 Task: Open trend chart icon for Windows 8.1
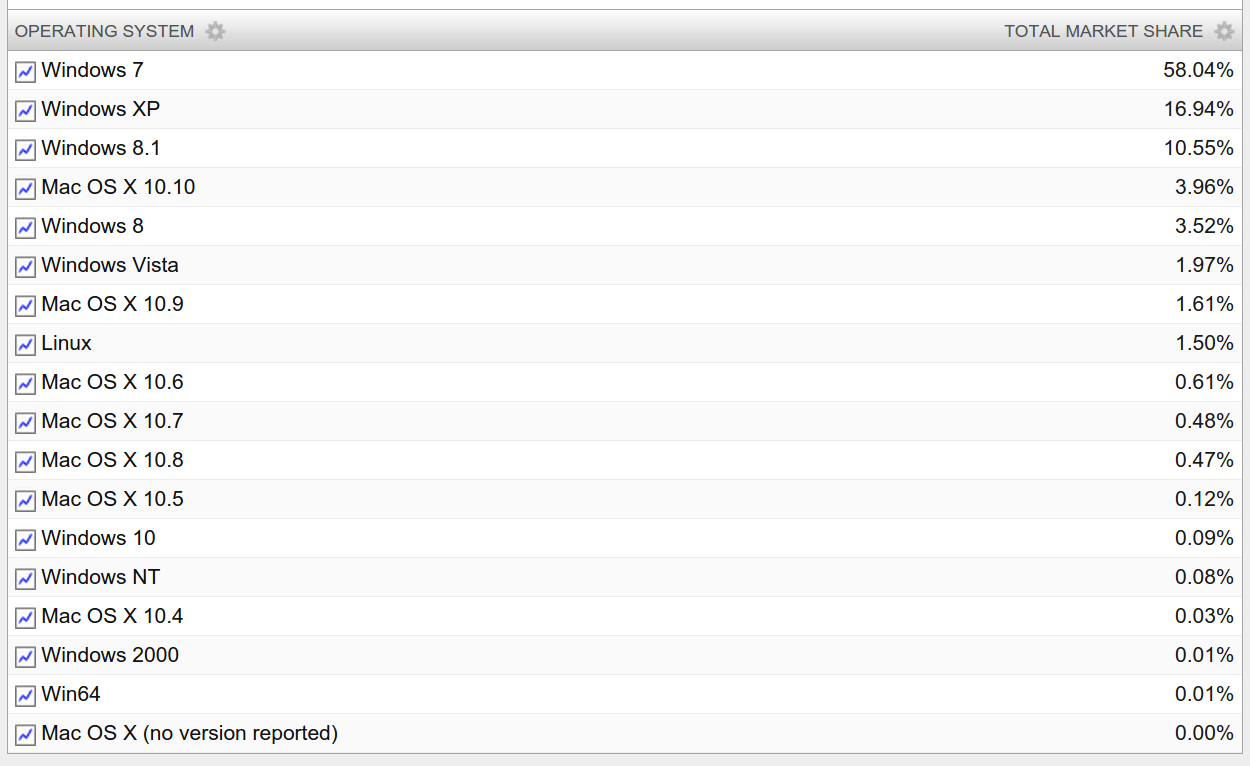point(25,150)
